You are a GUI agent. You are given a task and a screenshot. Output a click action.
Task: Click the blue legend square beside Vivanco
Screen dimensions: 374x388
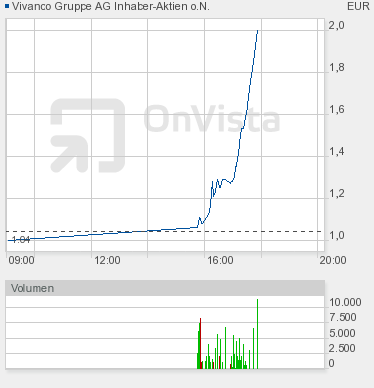click(x=7, y=6)
